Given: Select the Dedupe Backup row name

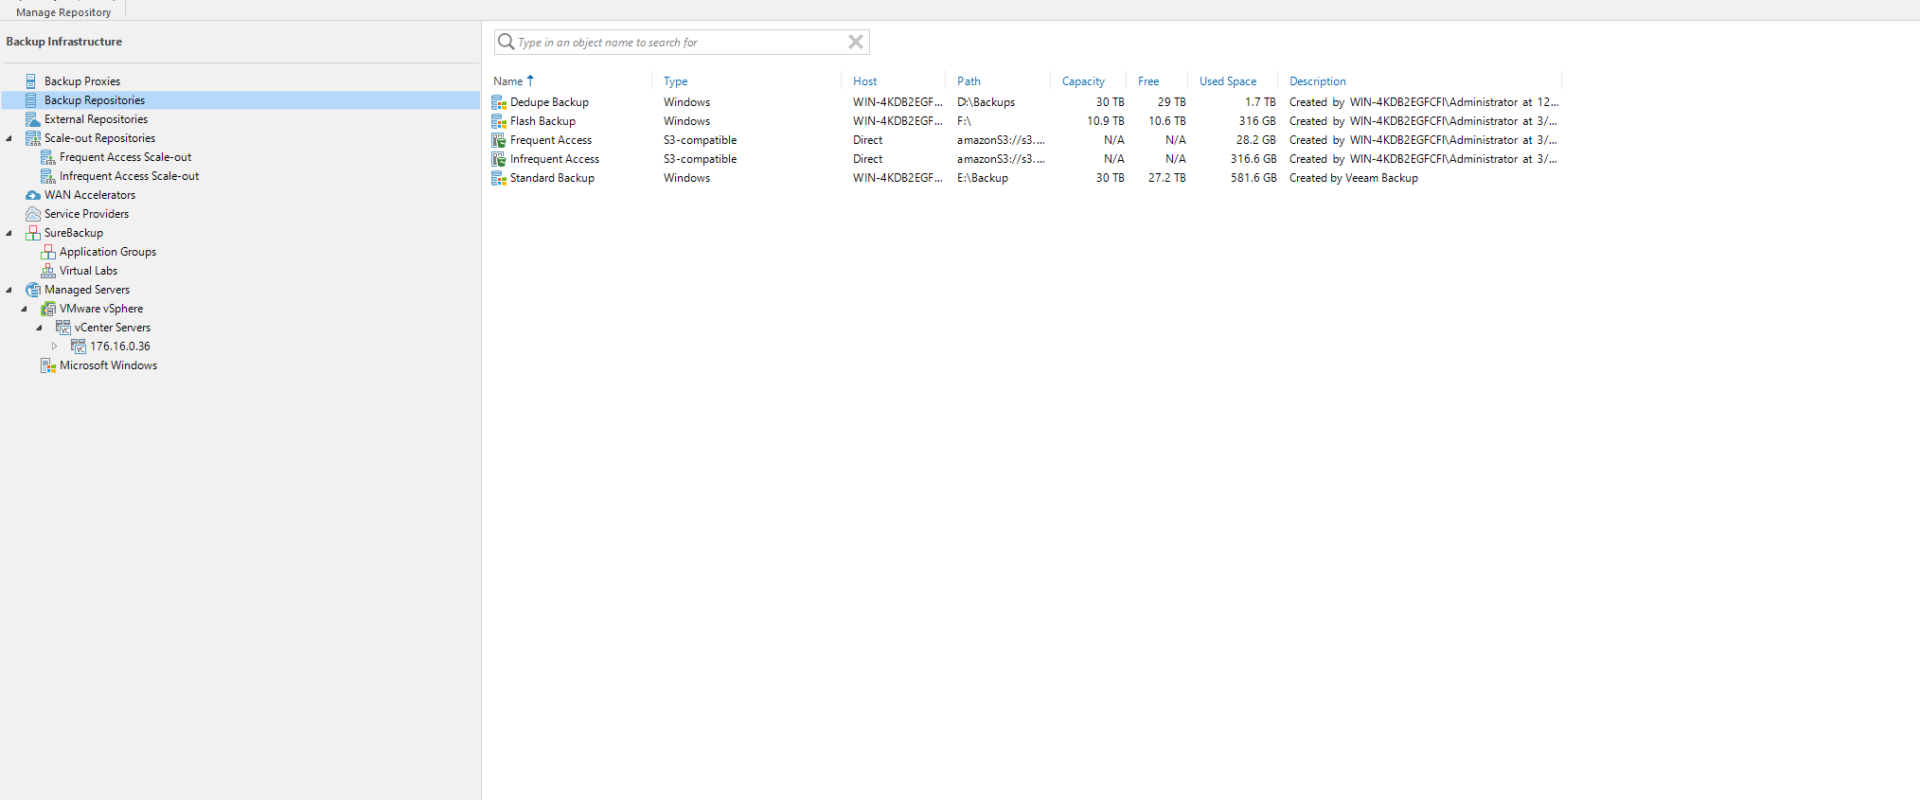Looking at the screenshot, I should tap(549, 102).
